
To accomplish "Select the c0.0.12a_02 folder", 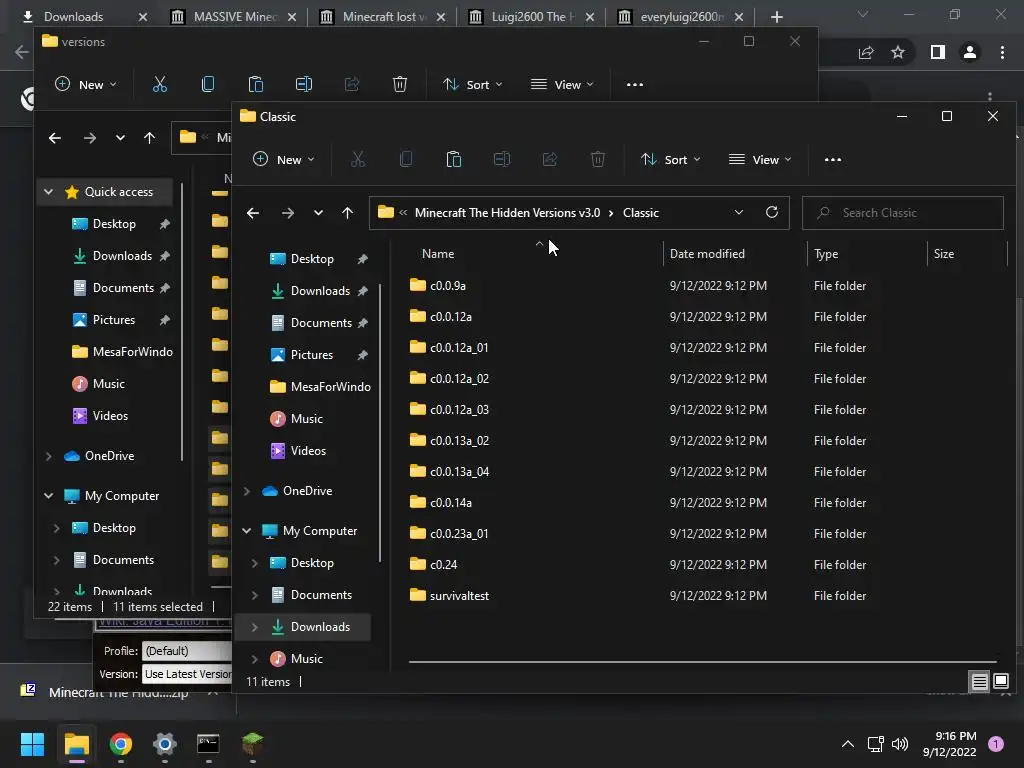I will 459,379.
